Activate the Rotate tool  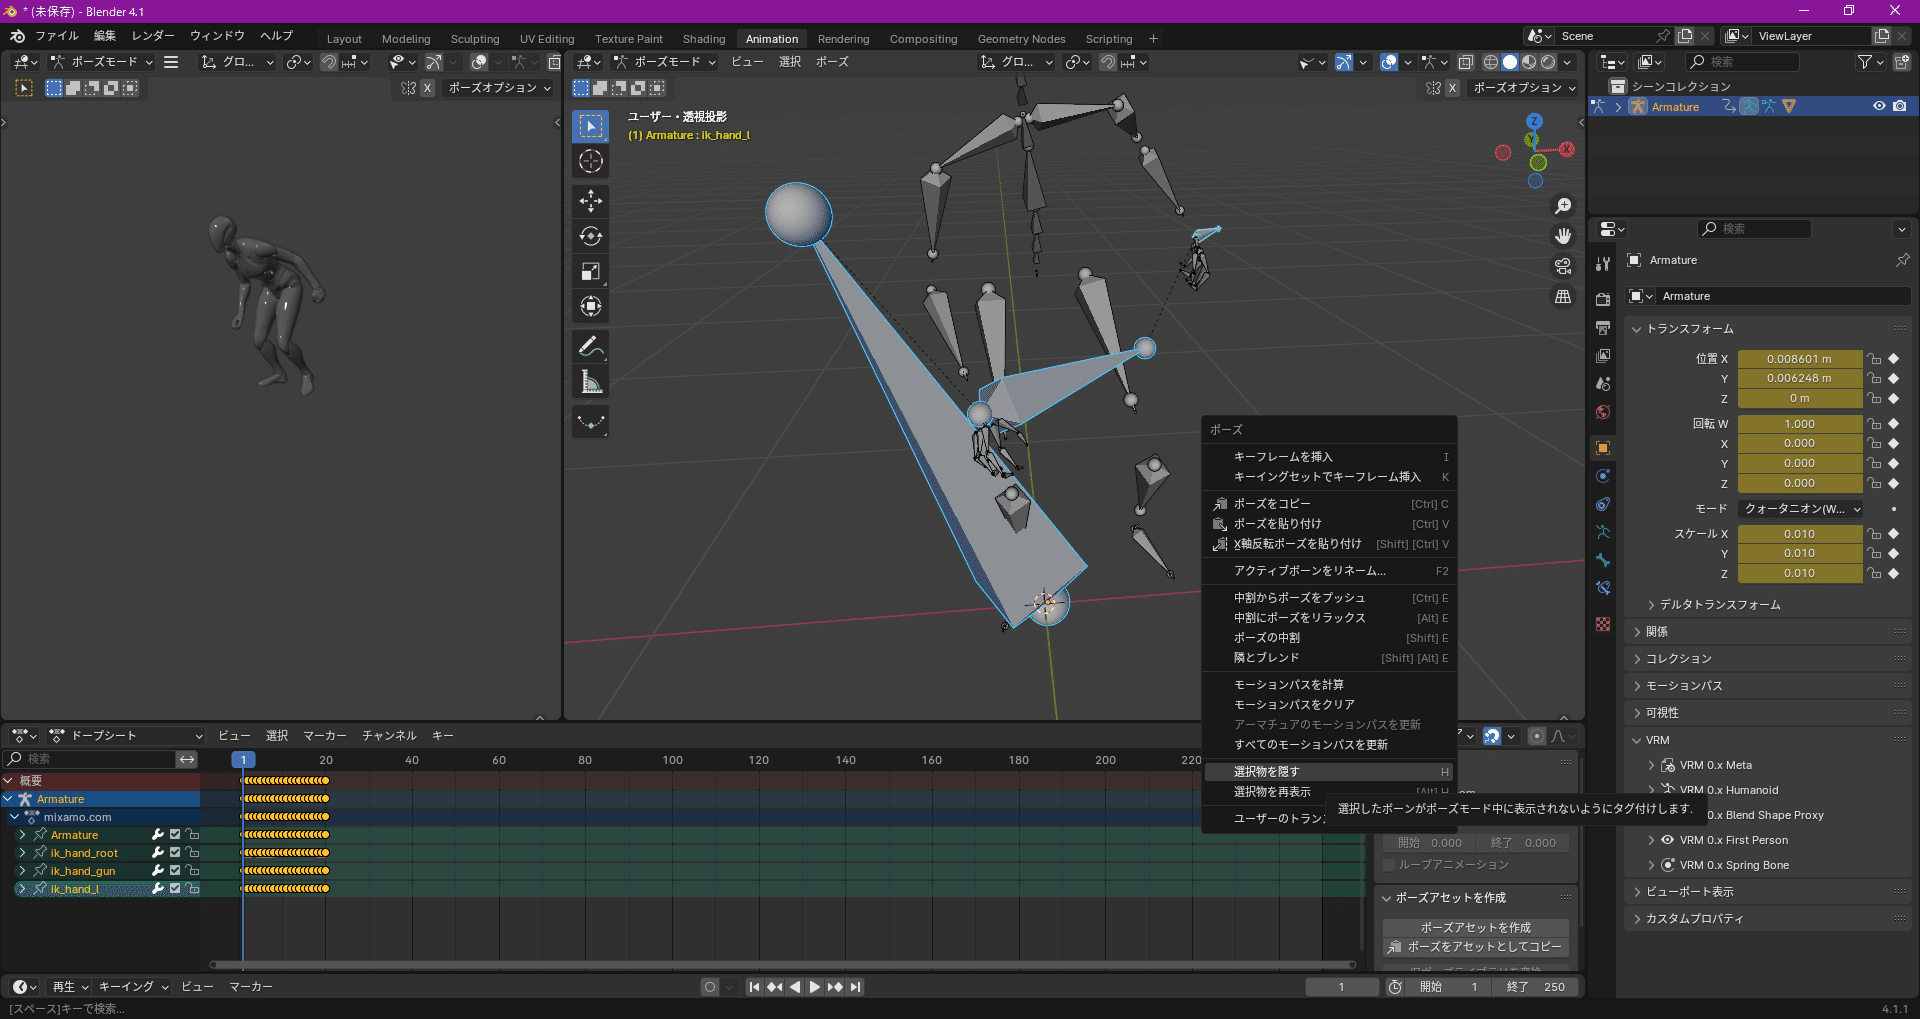pos(591,236)
